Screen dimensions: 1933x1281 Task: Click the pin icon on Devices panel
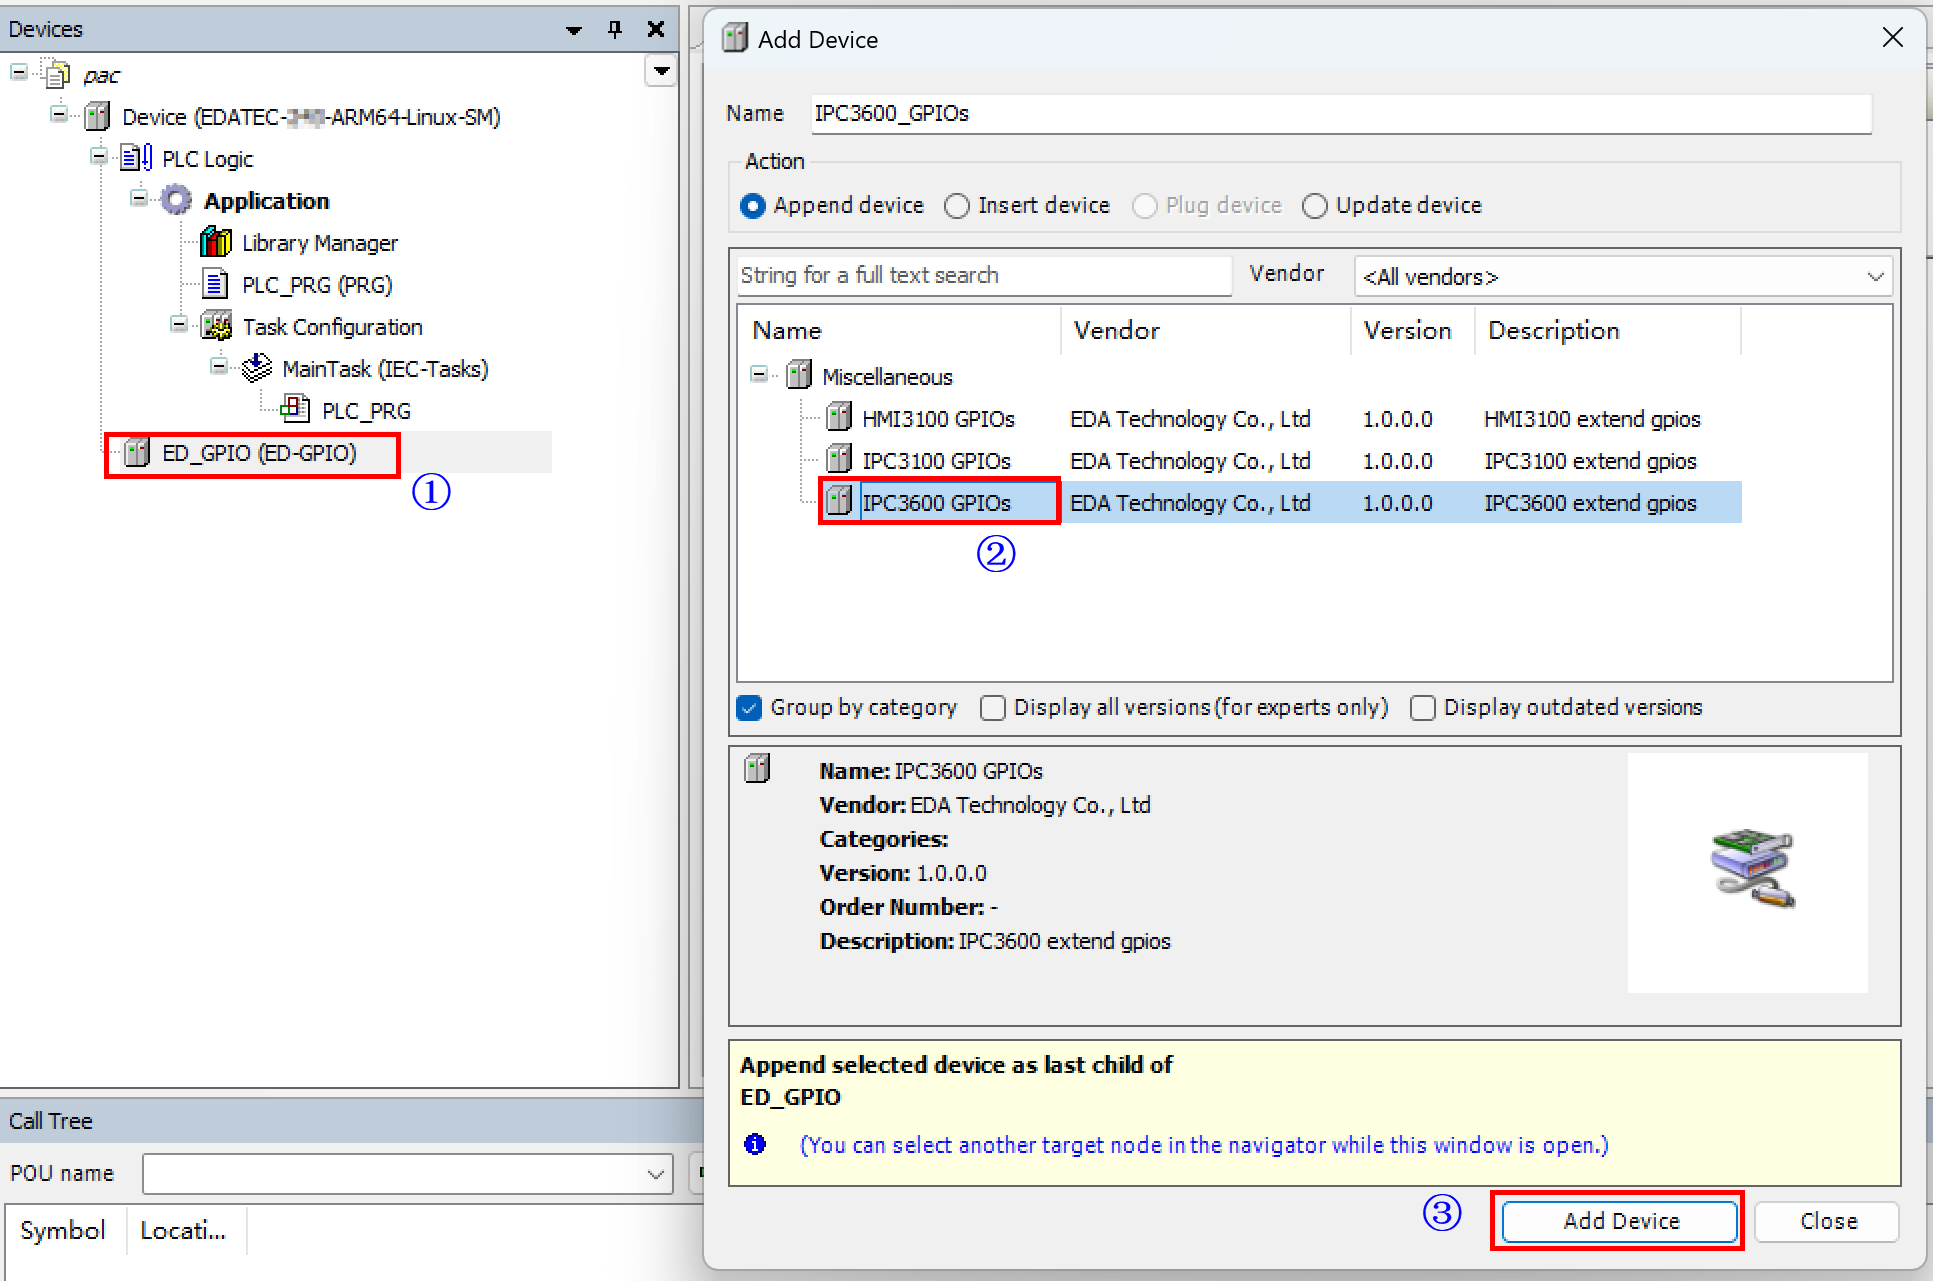click(615, 29)
